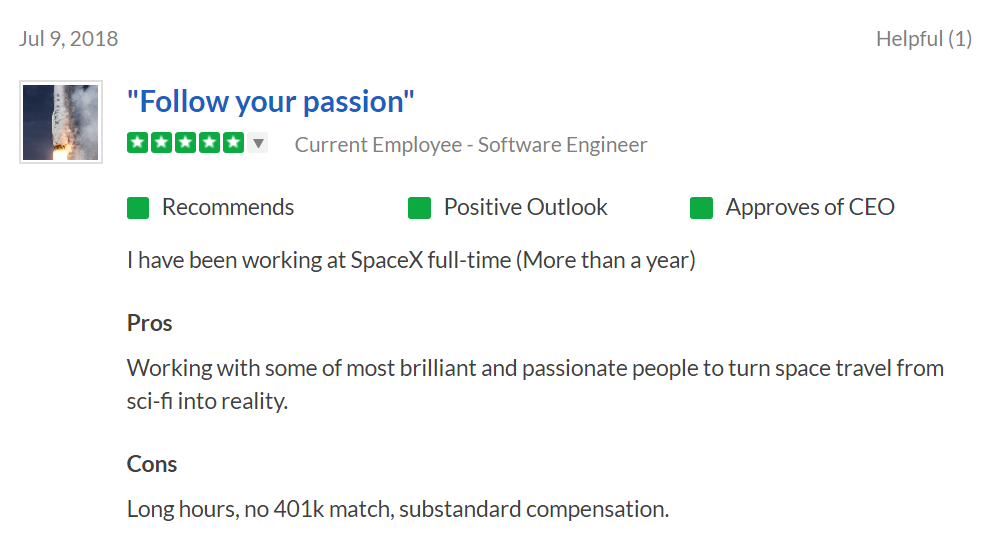Select the Recommends label

click(x=228, y=207)
